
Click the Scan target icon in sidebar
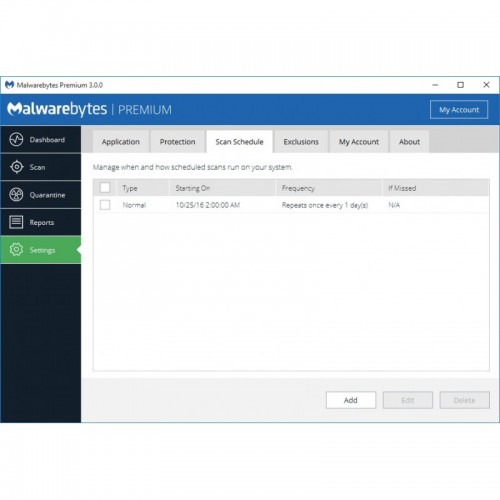click(x=16, y=167)
